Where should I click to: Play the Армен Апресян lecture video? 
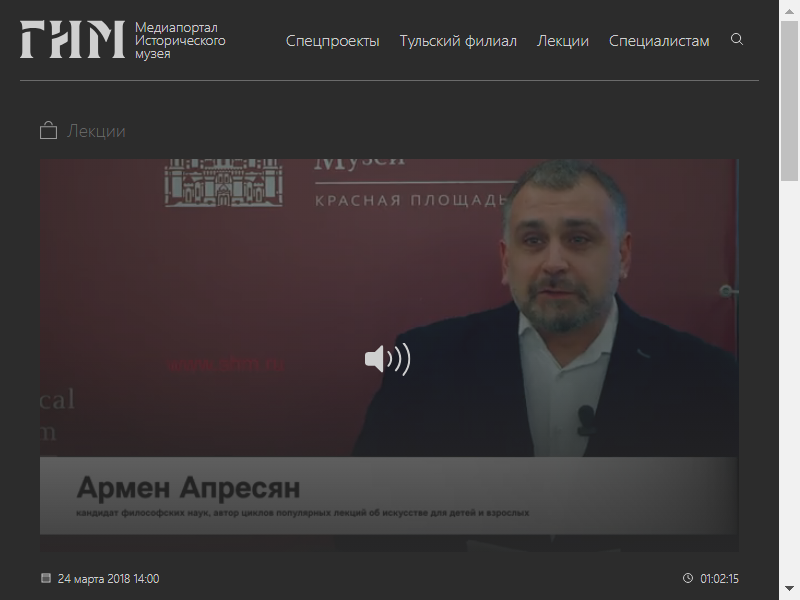[x=389, y=355]
